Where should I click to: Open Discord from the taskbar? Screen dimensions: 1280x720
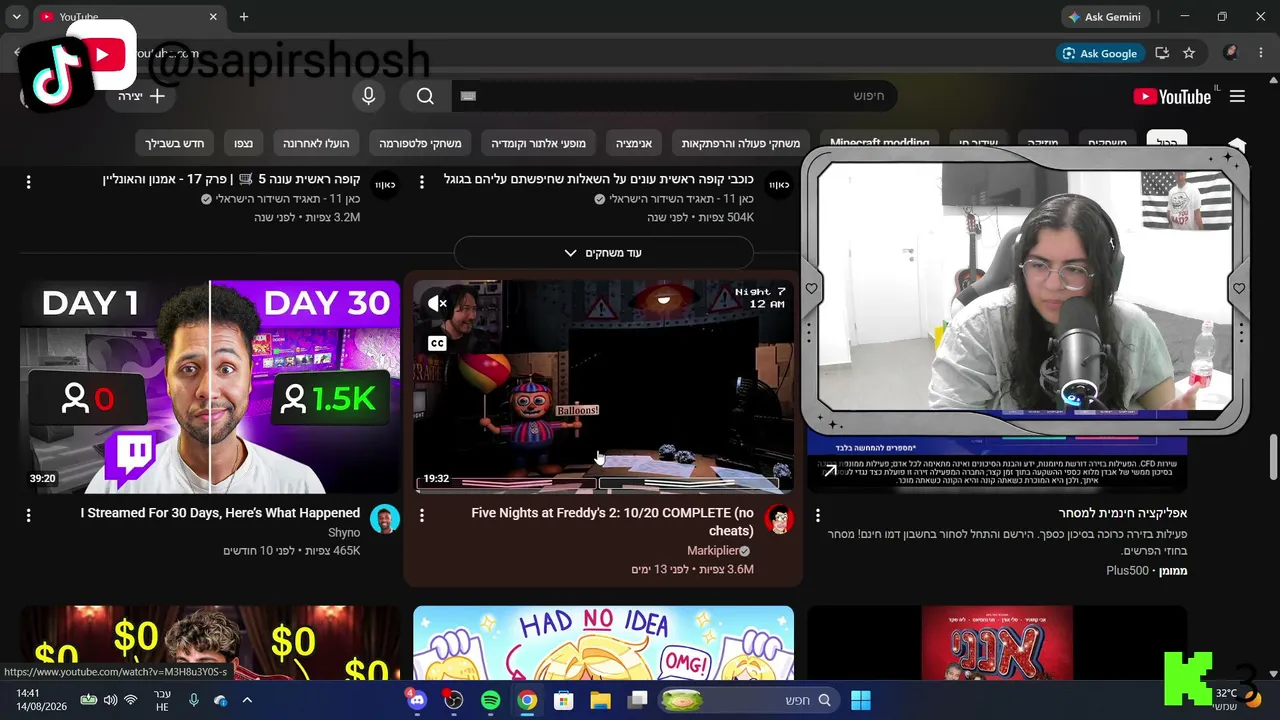coord(417,700)
